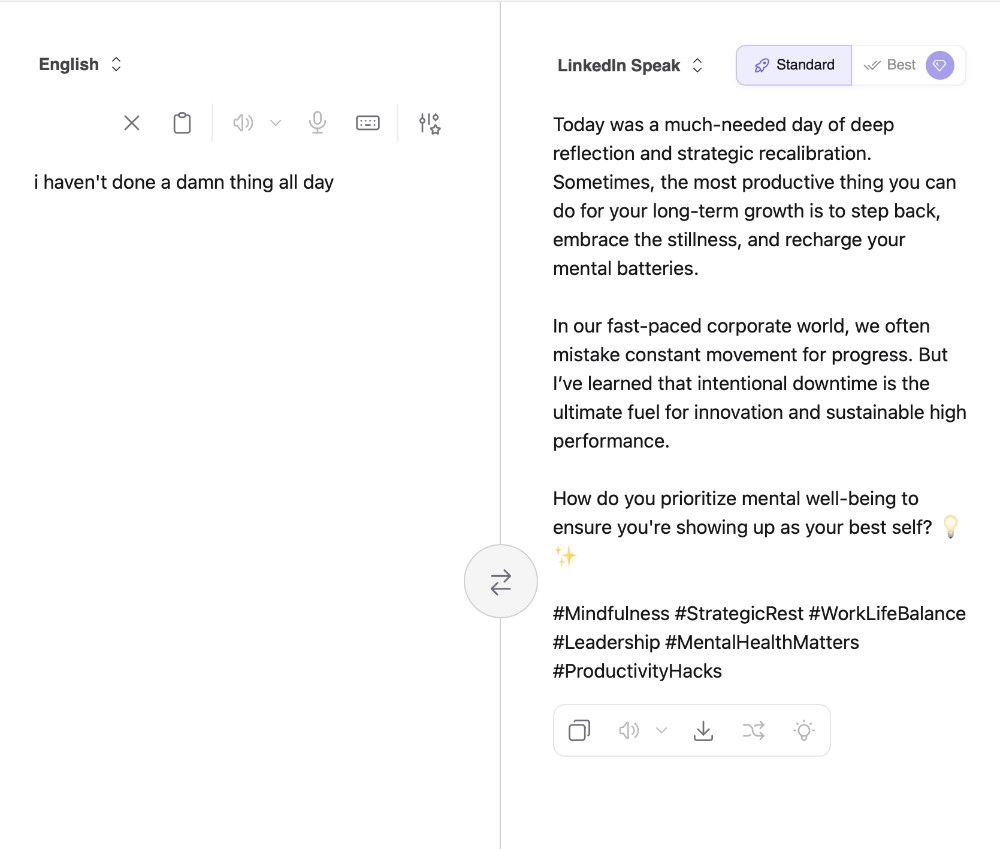Viewport: 1000px width, 849px height.
Task: Expand output voice options chevron
Action: [x=661, y=730]
